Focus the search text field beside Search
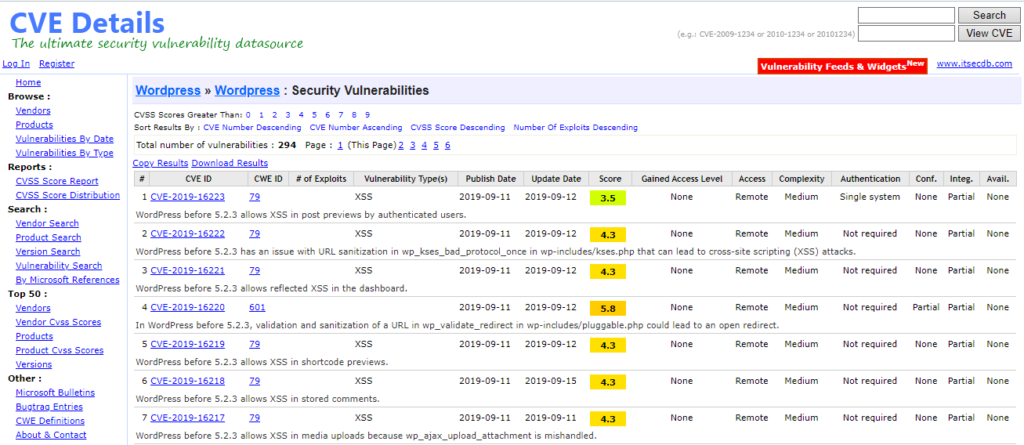This screenshot has width=1024, height=445. pyautogui.click(x=906, y=15)
